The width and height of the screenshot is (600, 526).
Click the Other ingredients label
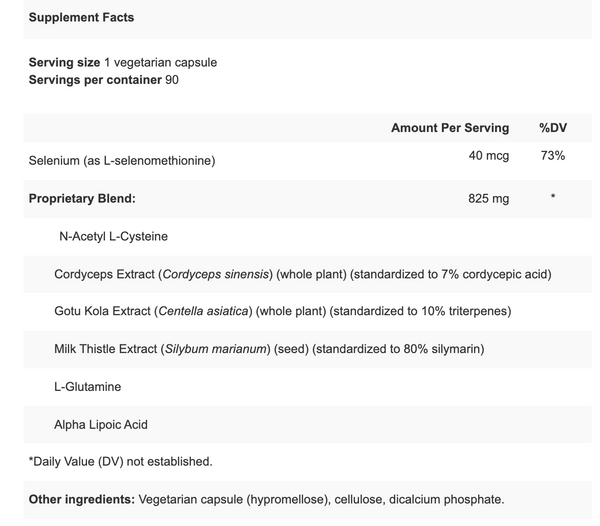click(x=82, y=500)
